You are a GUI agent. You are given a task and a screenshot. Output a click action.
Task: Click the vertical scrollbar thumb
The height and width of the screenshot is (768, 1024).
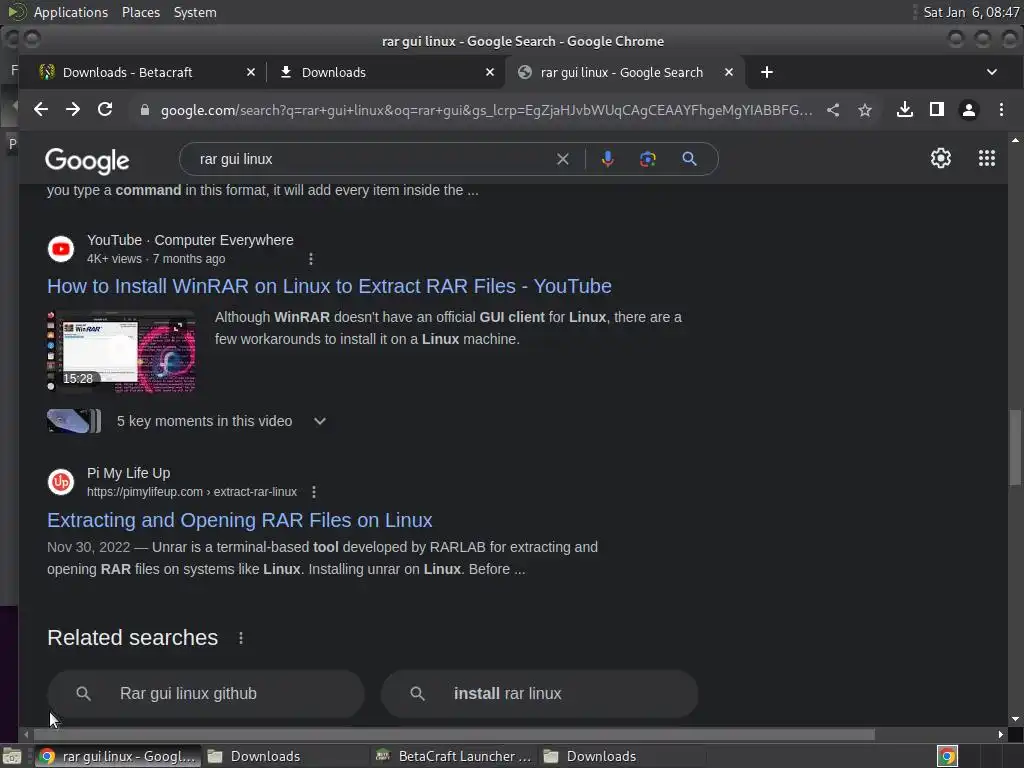[1014, 447]
